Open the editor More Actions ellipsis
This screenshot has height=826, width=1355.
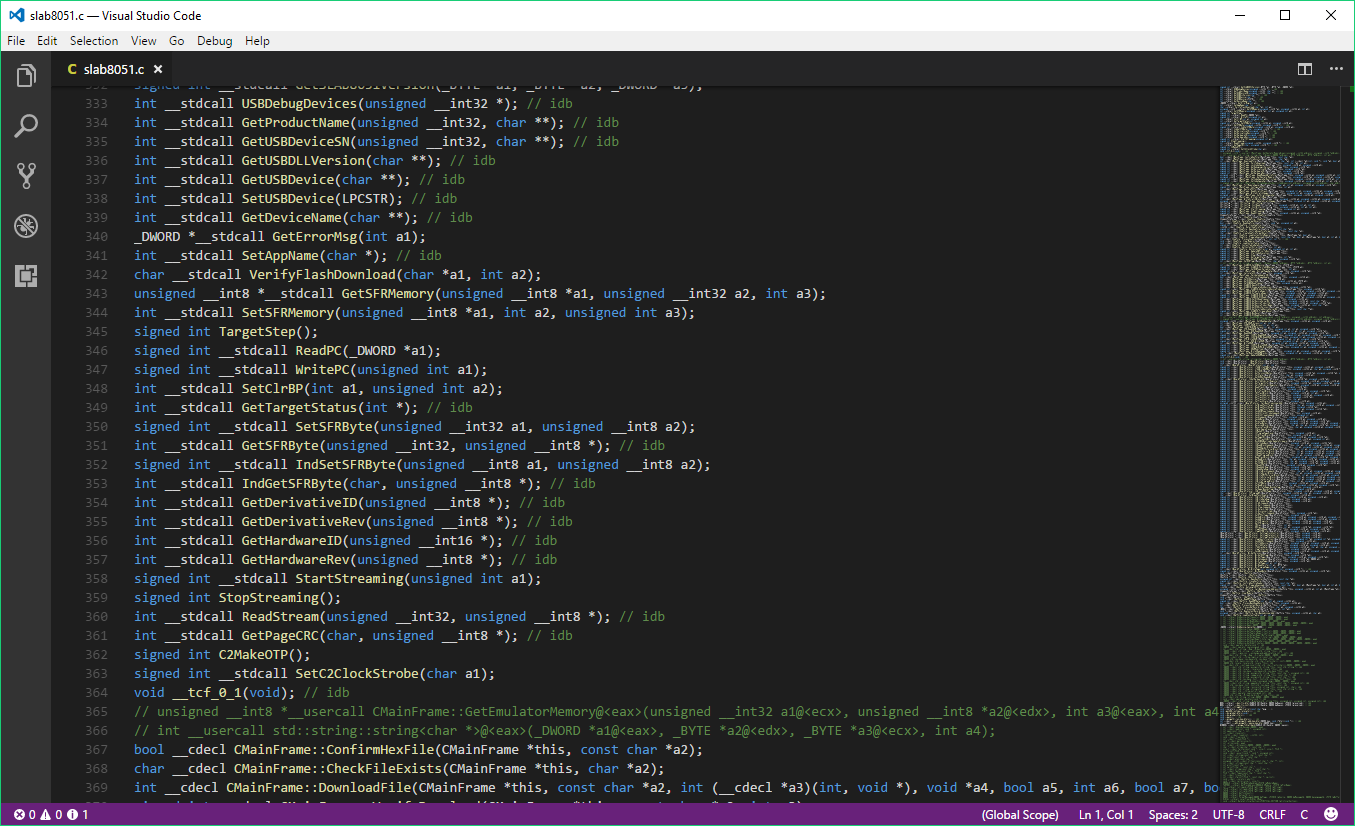click(x=1336, y=69)
